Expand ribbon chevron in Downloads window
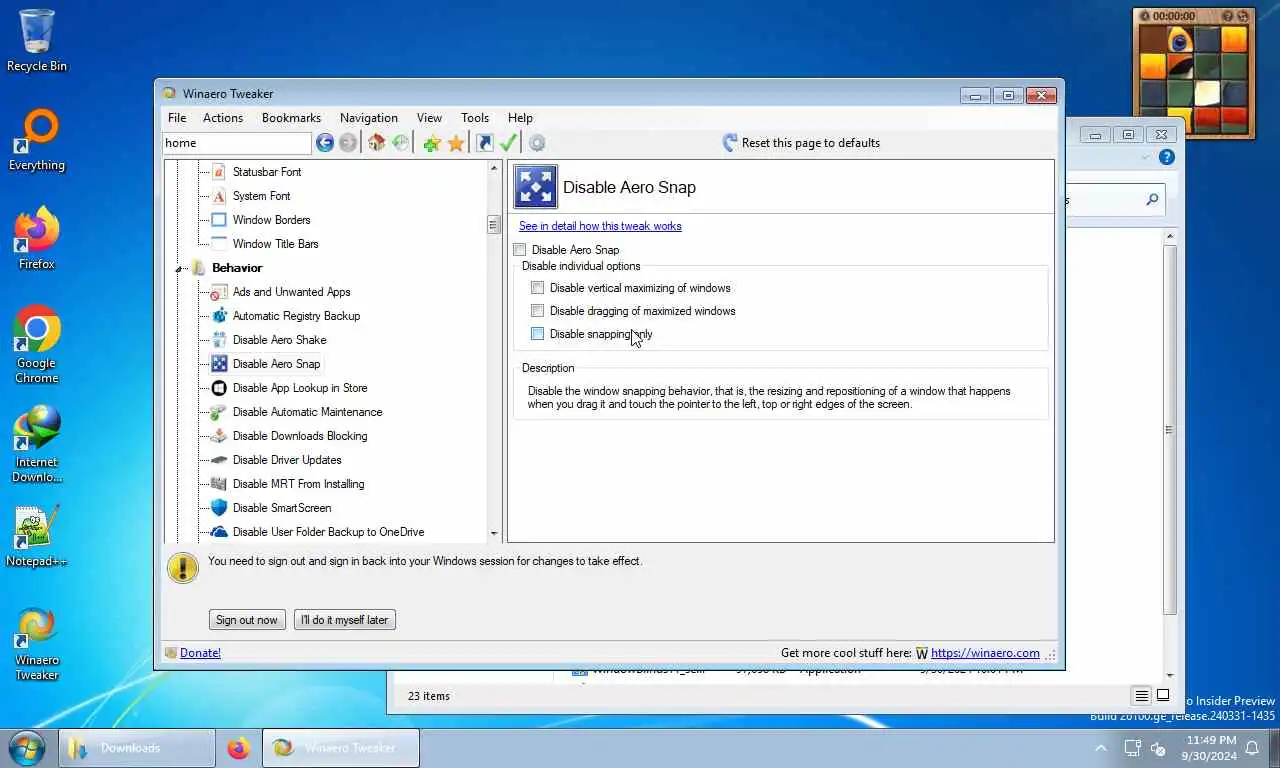This screenshot has height=768, width=1280. pos(1147,157)
